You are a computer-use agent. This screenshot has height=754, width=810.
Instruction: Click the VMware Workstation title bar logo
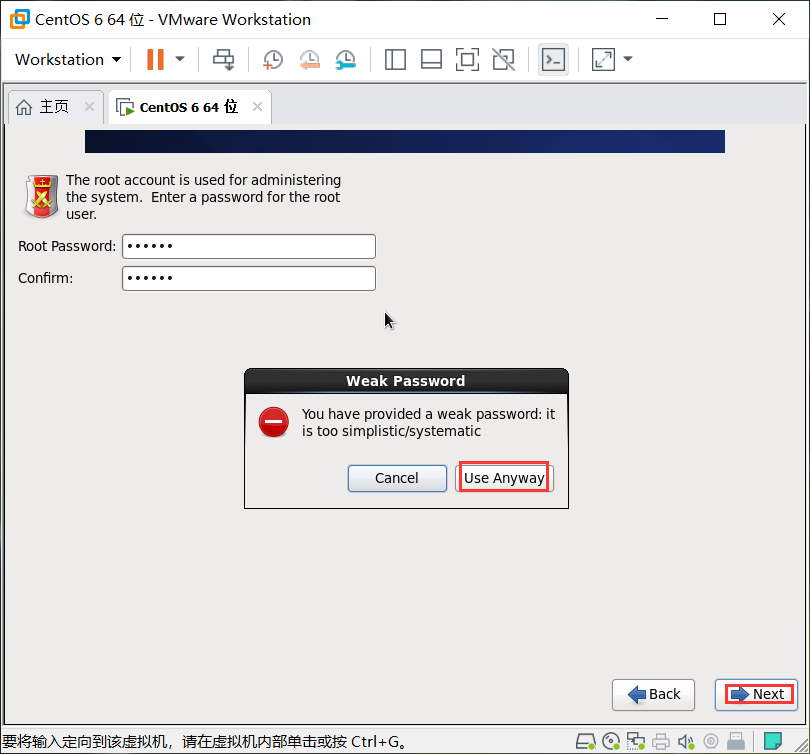20,19
